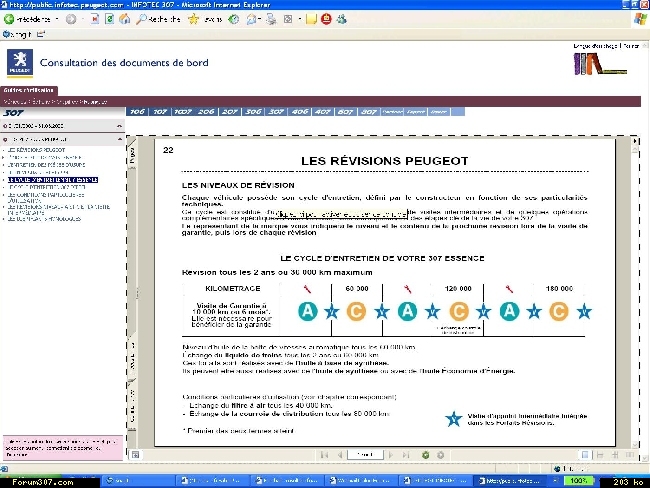Viewport: 650px width, 488px height.
Task: Select the 1007 model tab
Action: (x=183, y=112)
